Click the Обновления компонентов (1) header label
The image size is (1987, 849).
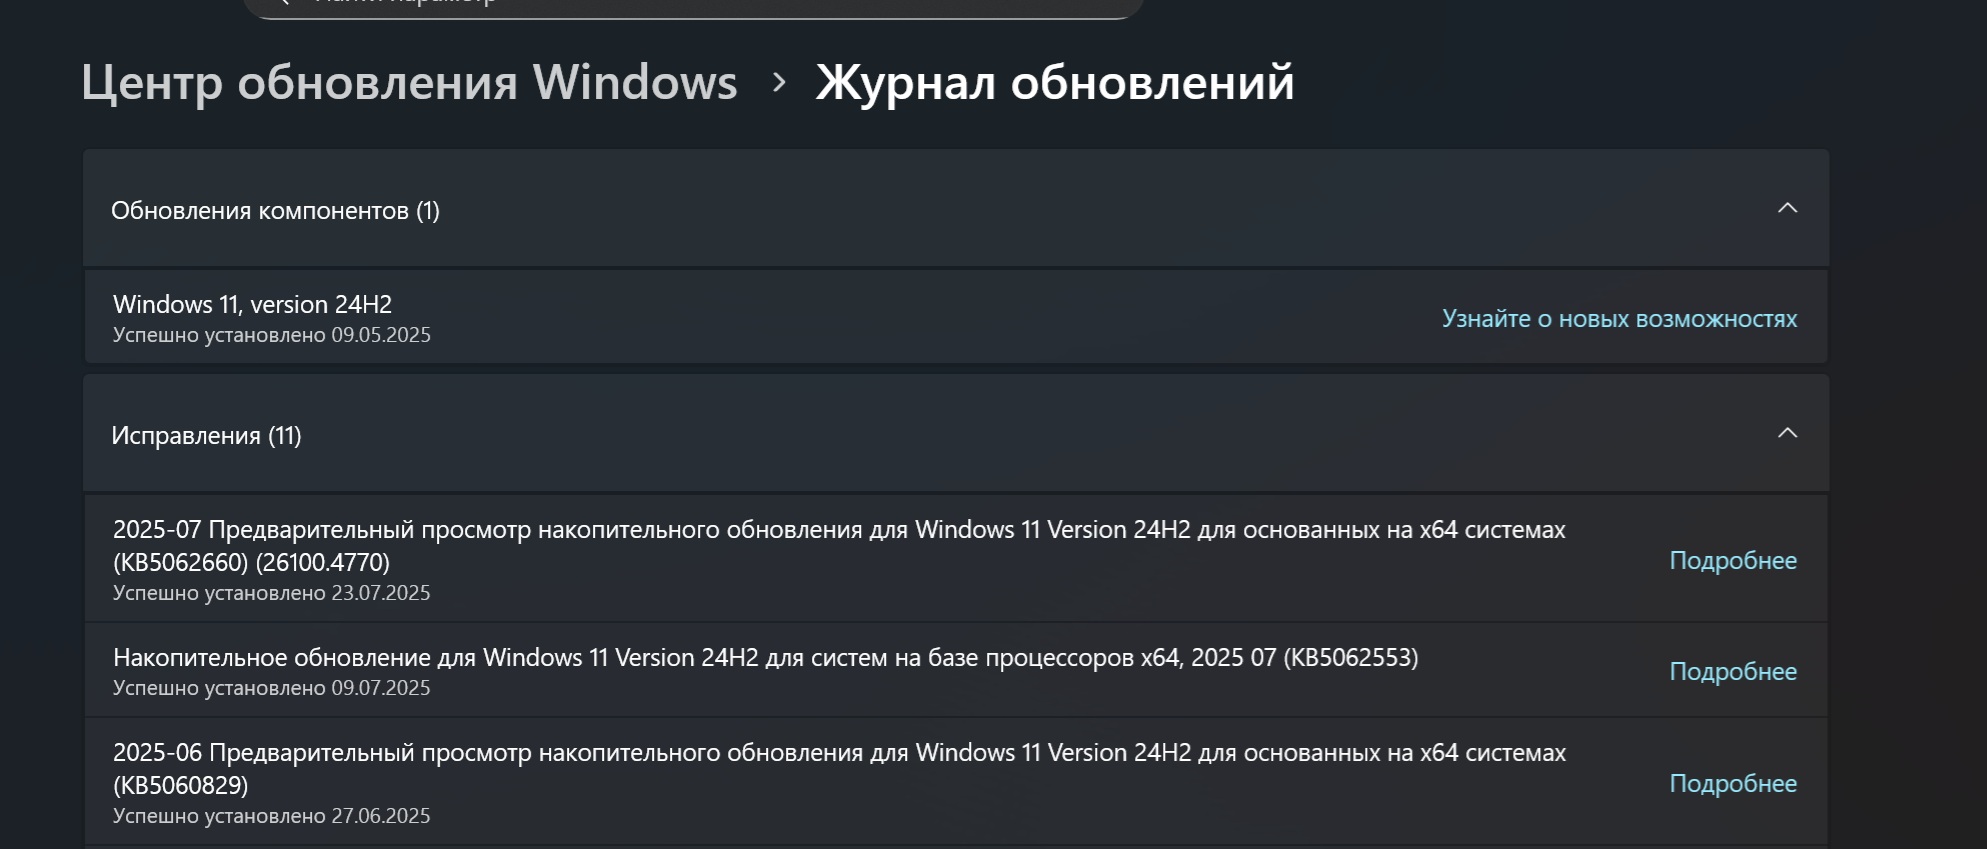(275, 211)
